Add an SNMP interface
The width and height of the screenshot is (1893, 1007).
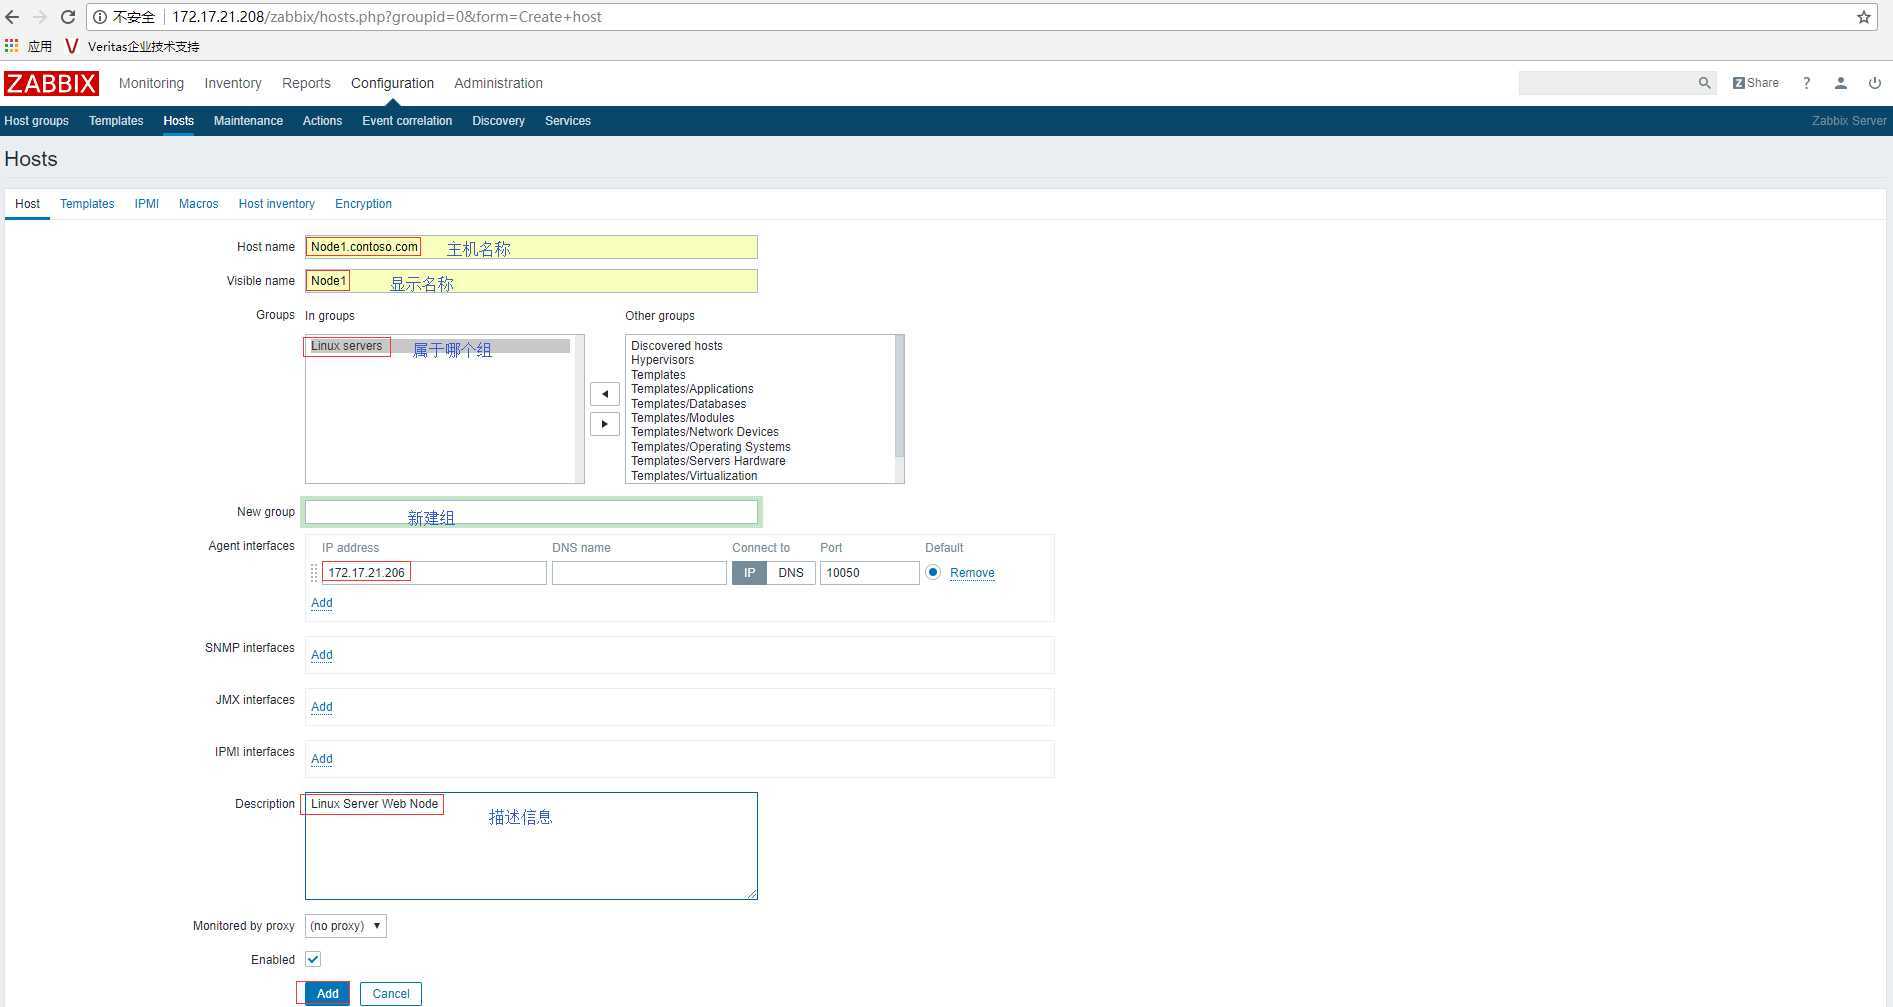coord(322,655)
